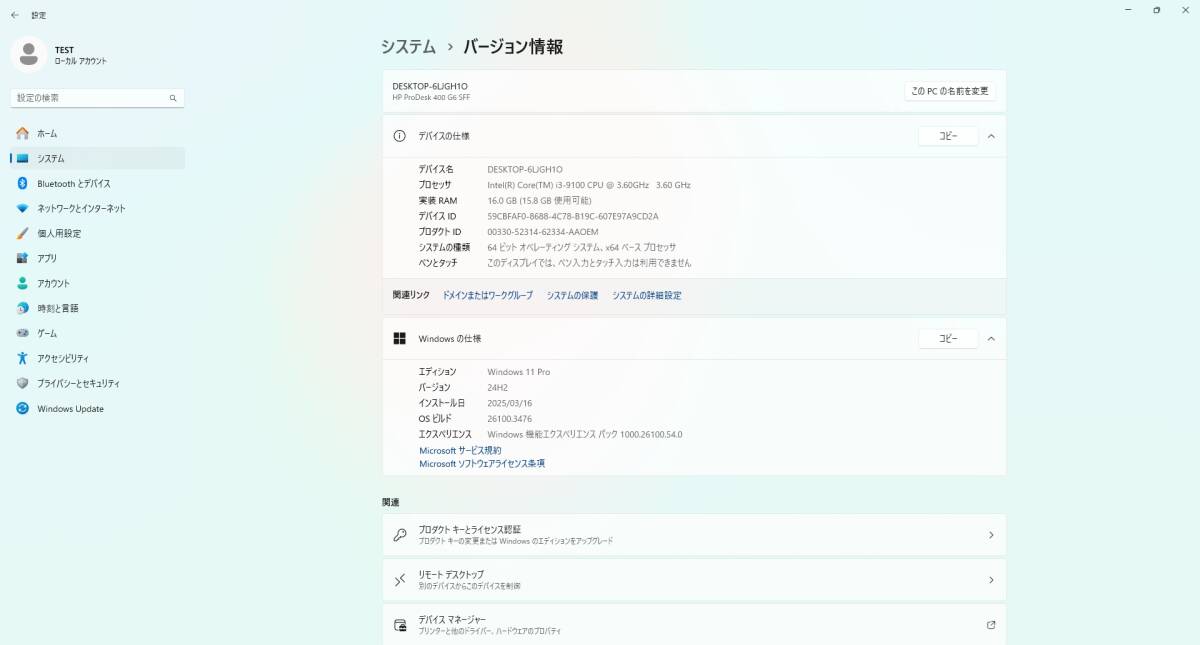The width and height of the screenshot is (1200, 645).
Task: Click the TEST ローカル アカウント profile
Action: tap(60, 55)
